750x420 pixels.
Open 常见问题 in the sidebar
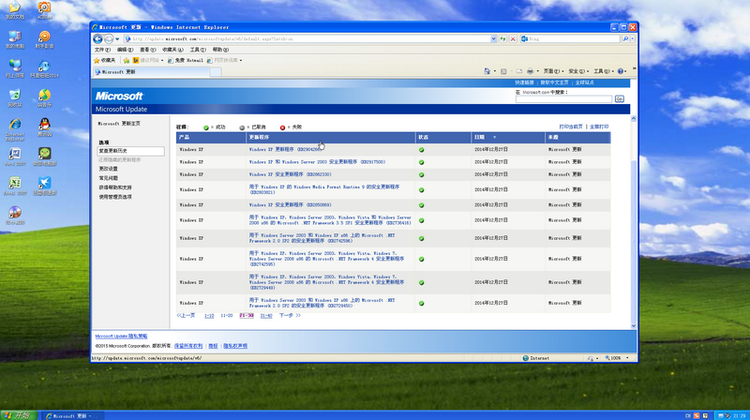click(x=108, y=178)
